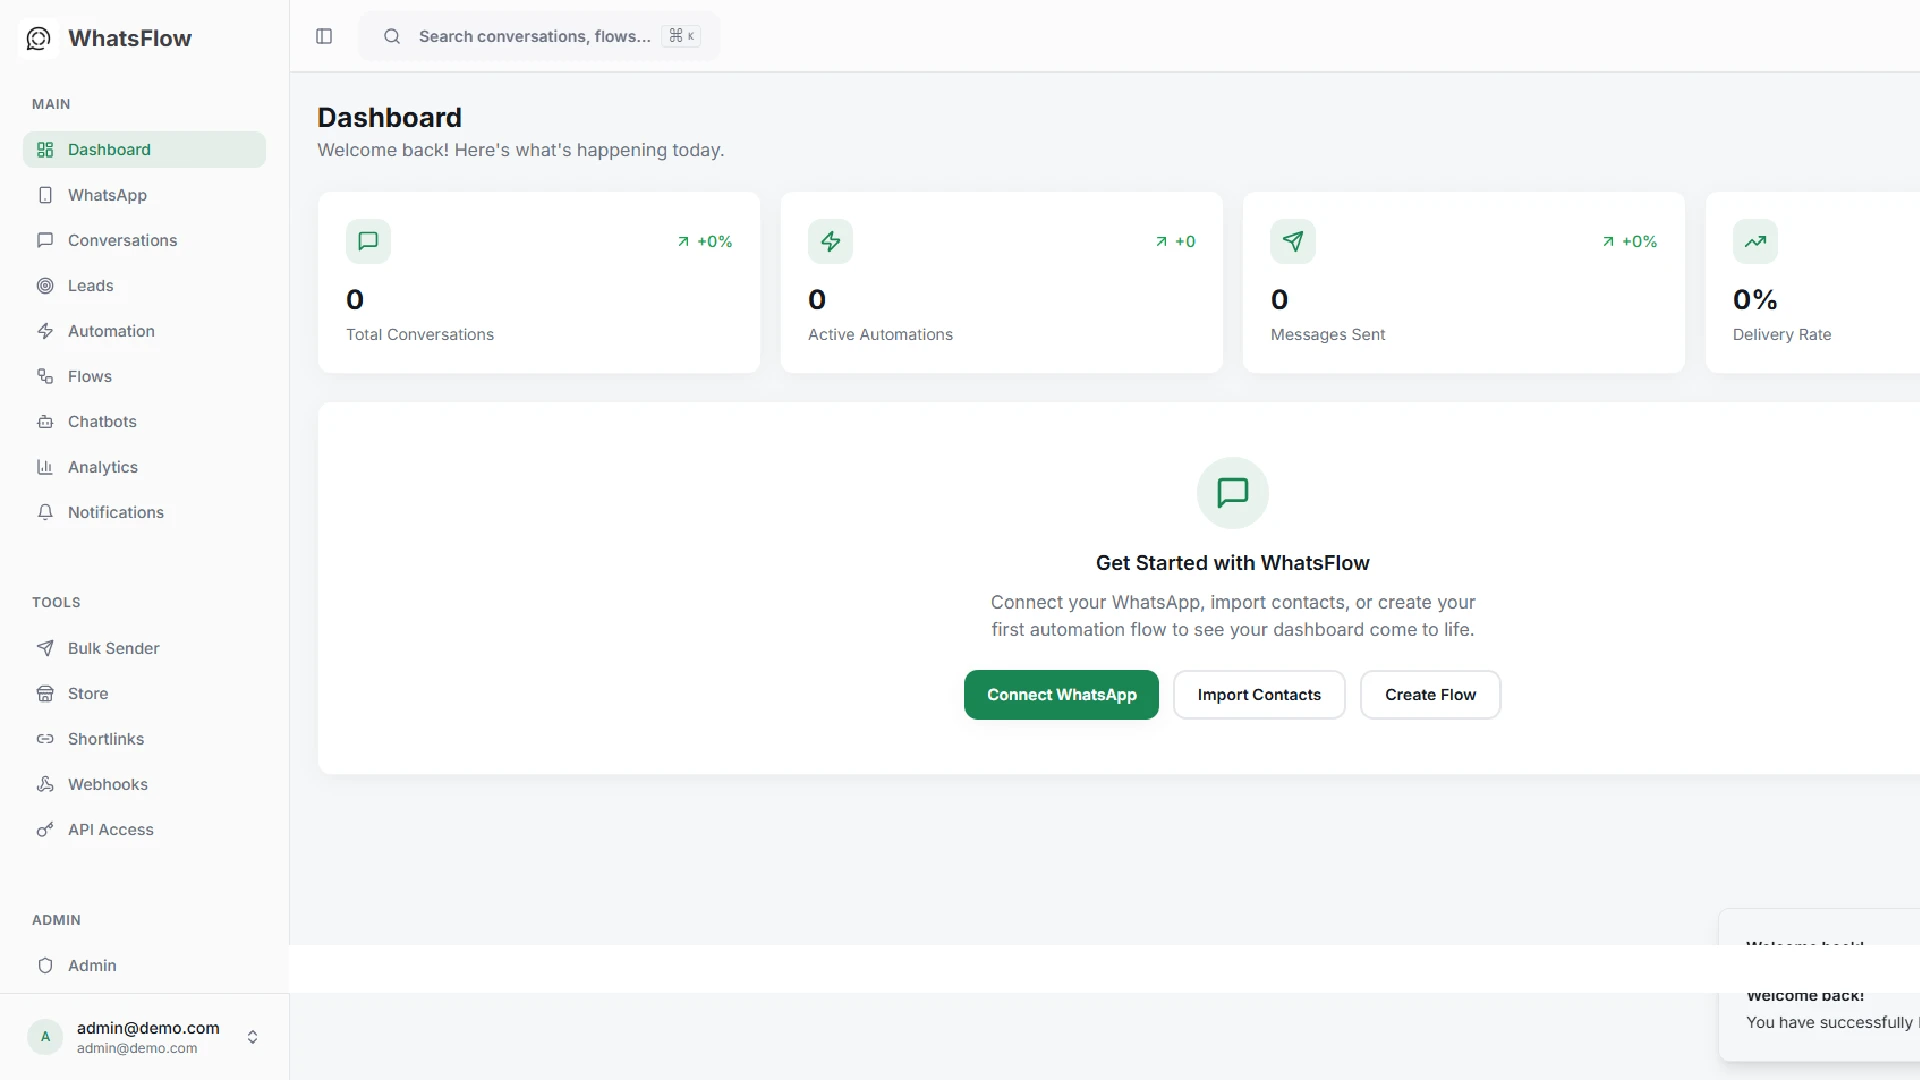The width and height of the screenshot is (1920, 1080).
Task: Open API Access settings
Action: coord(144,830)
